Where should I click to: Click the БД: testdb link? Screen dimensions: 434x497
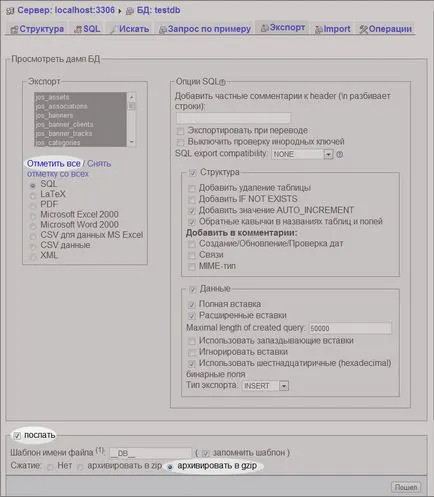[x=158, y=10]
